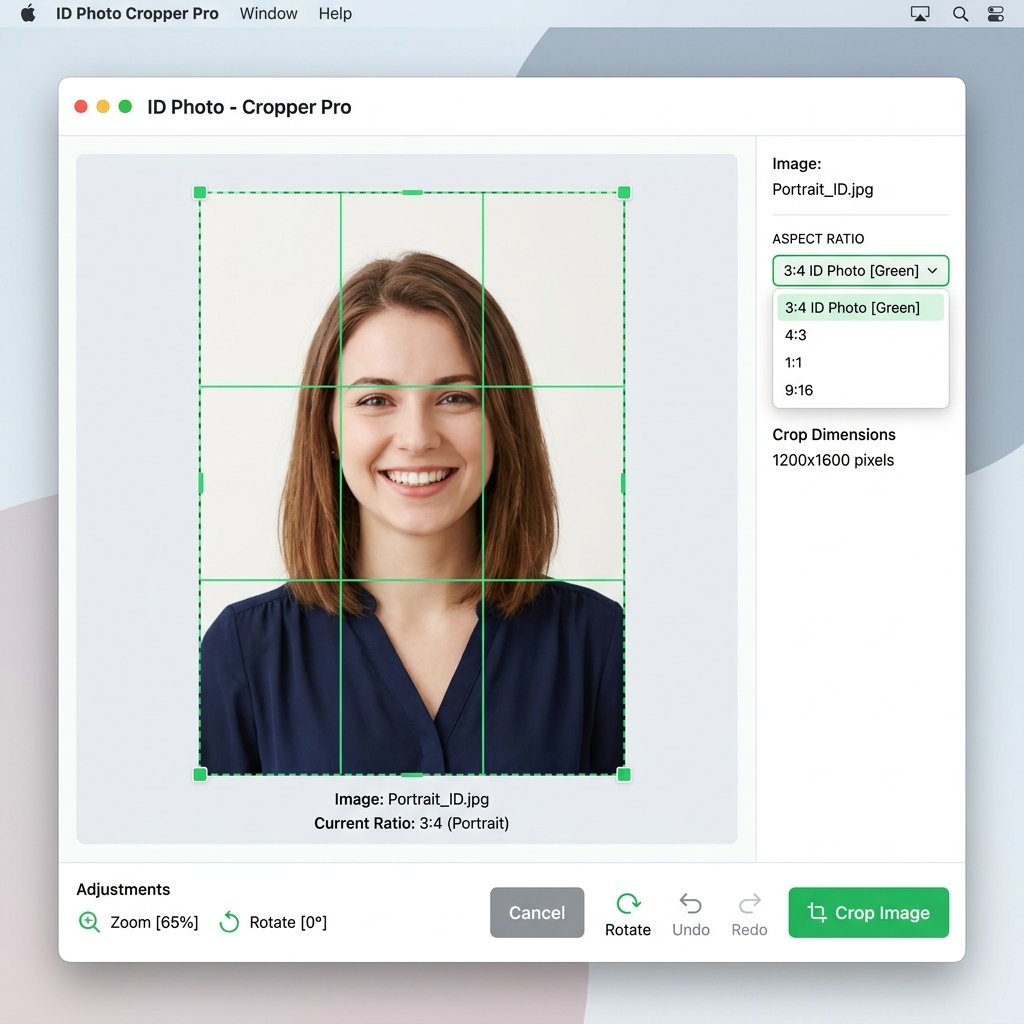Click the Redo arrow icon
Image resolution: width=1024 pixels, height=1024 pixels.
[749, 903]
